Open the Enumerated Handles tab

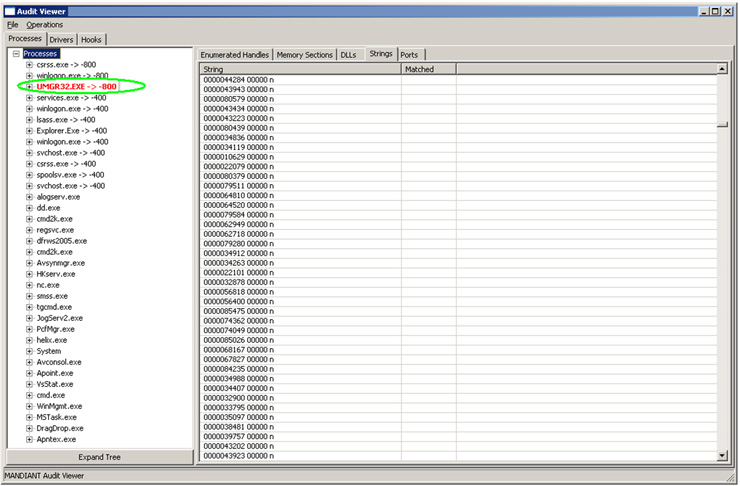[x=235, y=55]
